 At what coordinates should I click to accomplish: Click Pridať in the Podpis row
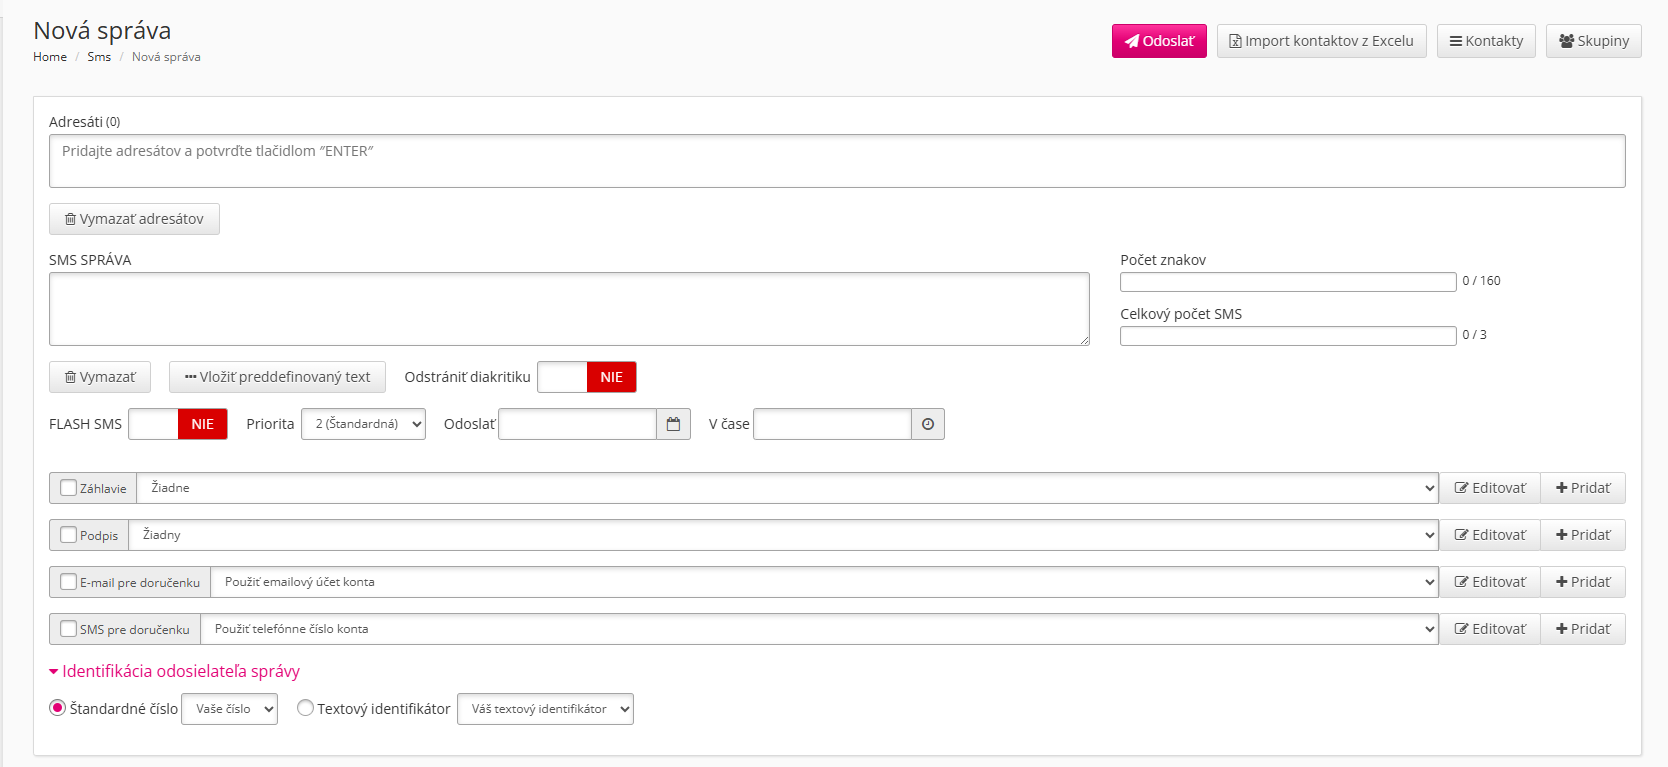click(x=1583, y=535)
